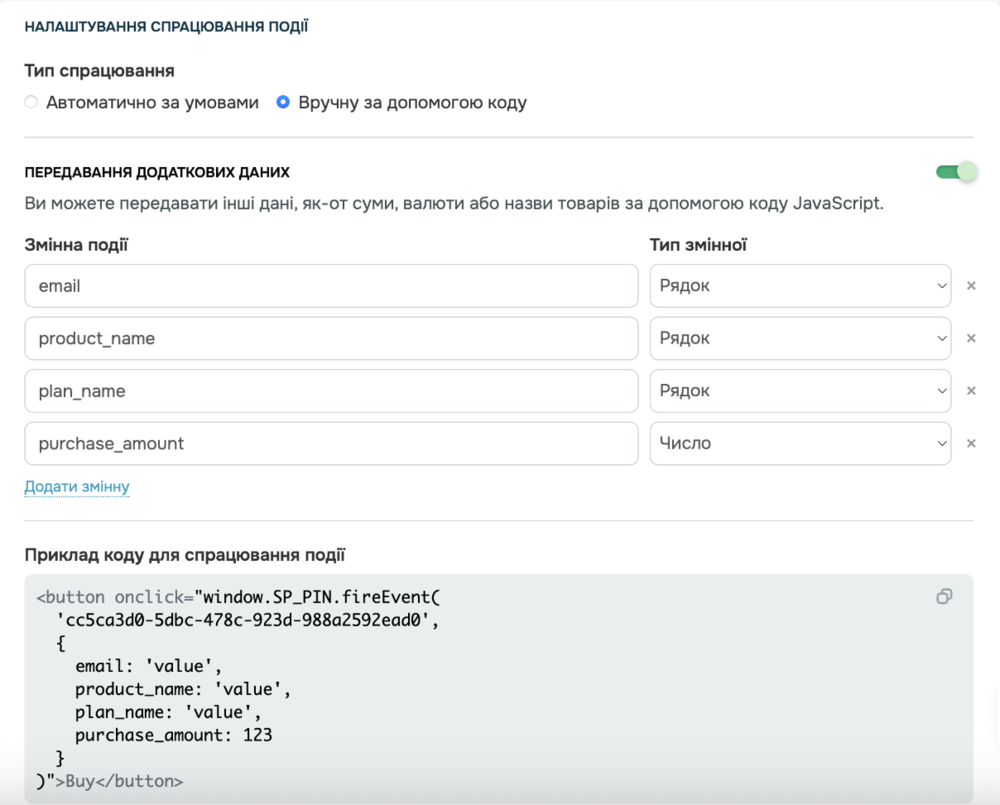Image resolution: width=1000 pixels, height=805 pixels.
Task: Click the "Тип змінної" column label
Action: [698, 244]
